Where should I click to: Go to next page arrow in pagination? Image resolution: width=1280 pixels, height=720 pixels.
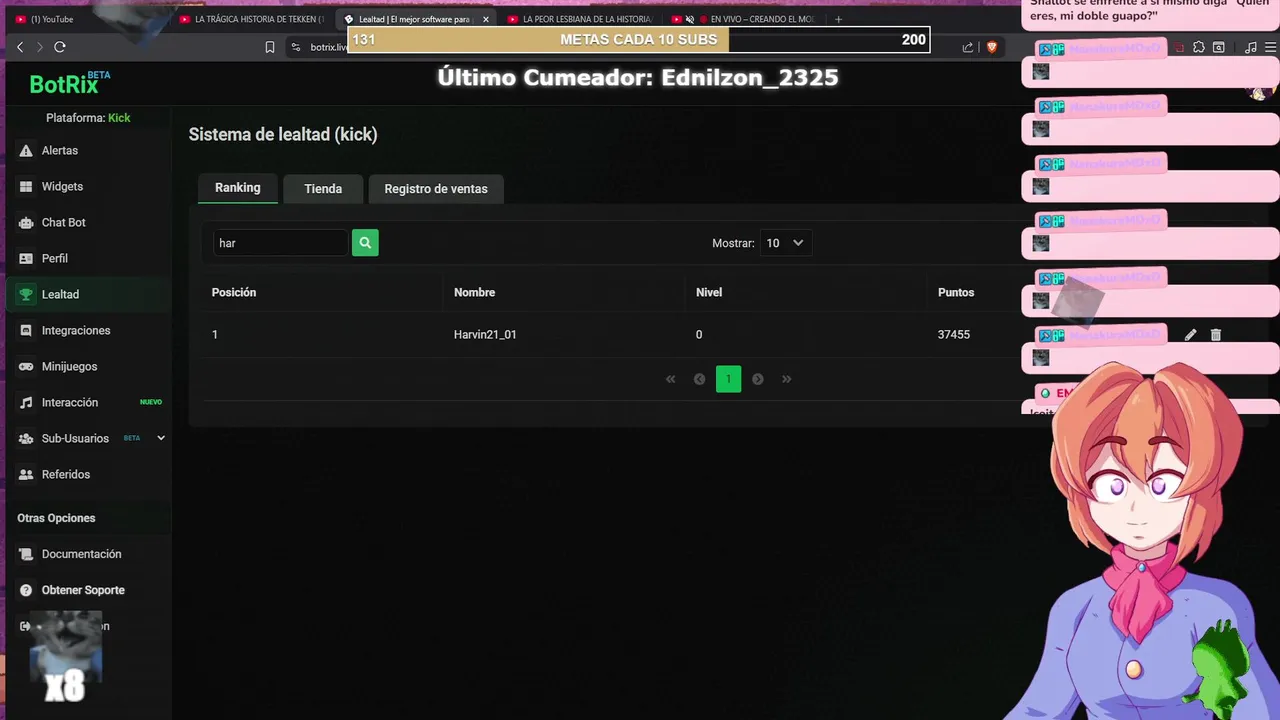758,379
